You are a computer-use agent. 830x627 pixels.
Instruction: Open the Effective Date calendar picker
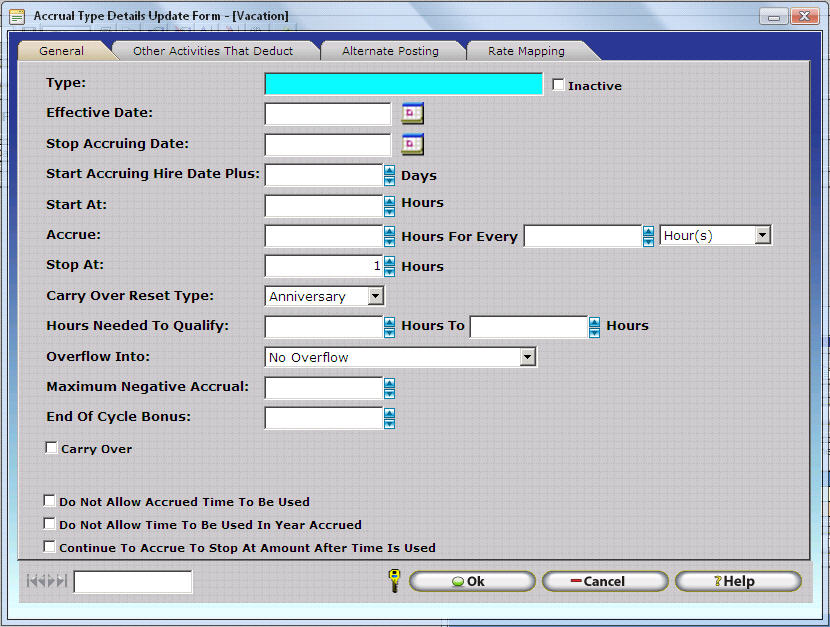tap(413, 114)
